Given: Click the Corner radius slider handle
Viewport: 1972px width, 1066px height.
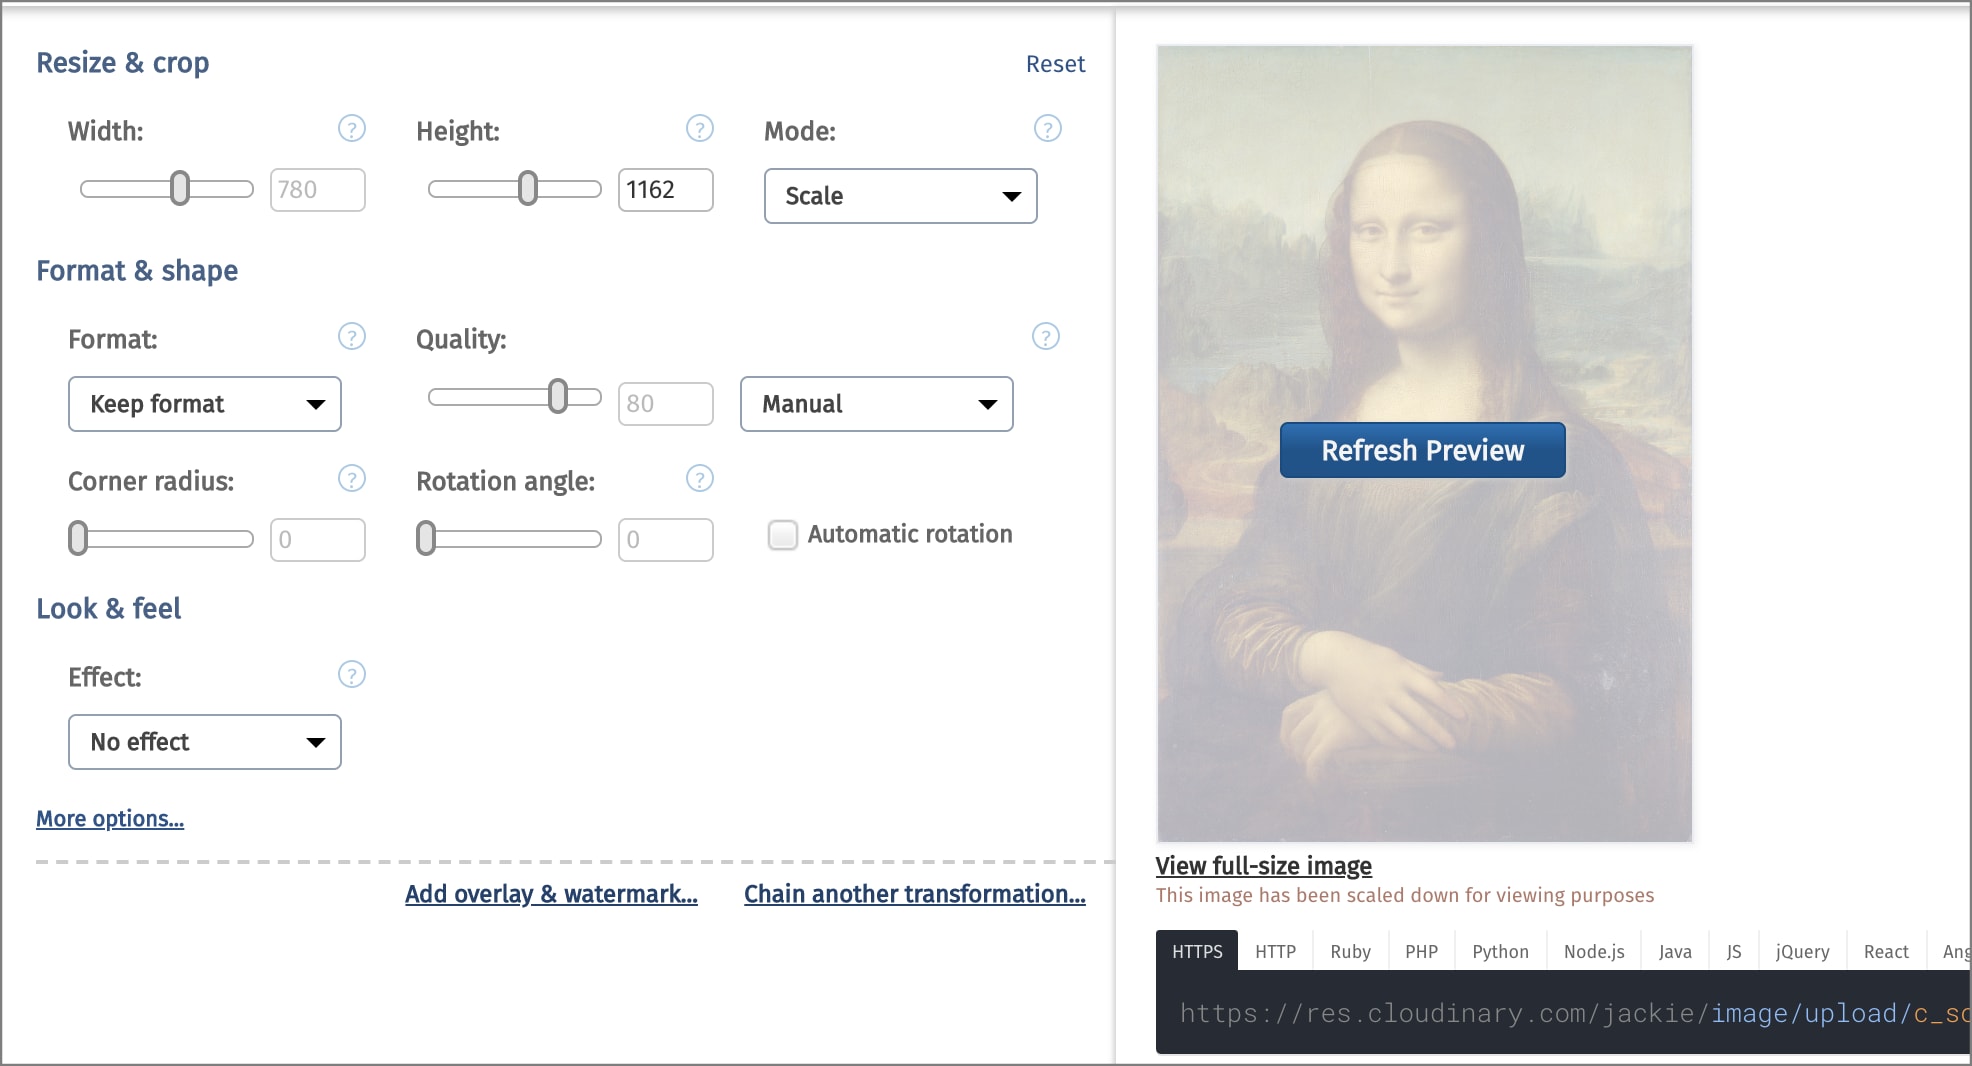Looking at the screenshot, I should (78, 538).
